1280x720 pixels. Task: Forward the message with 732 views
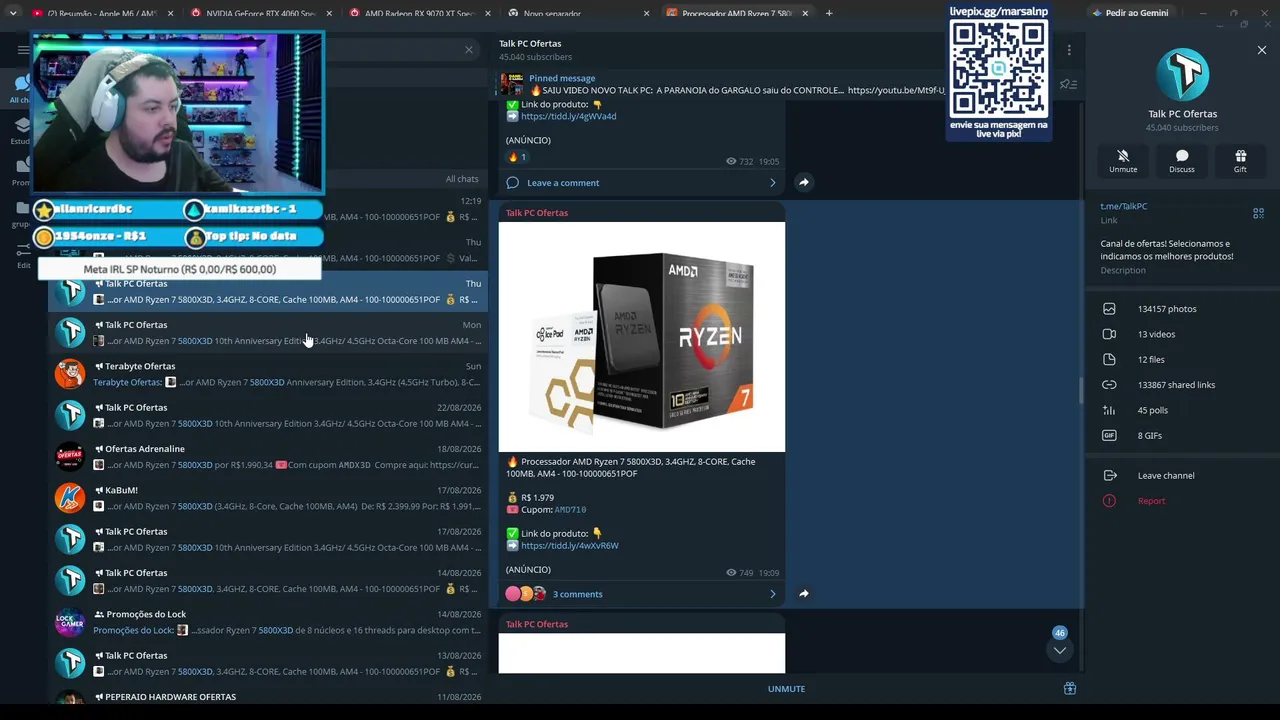[804, 182]
